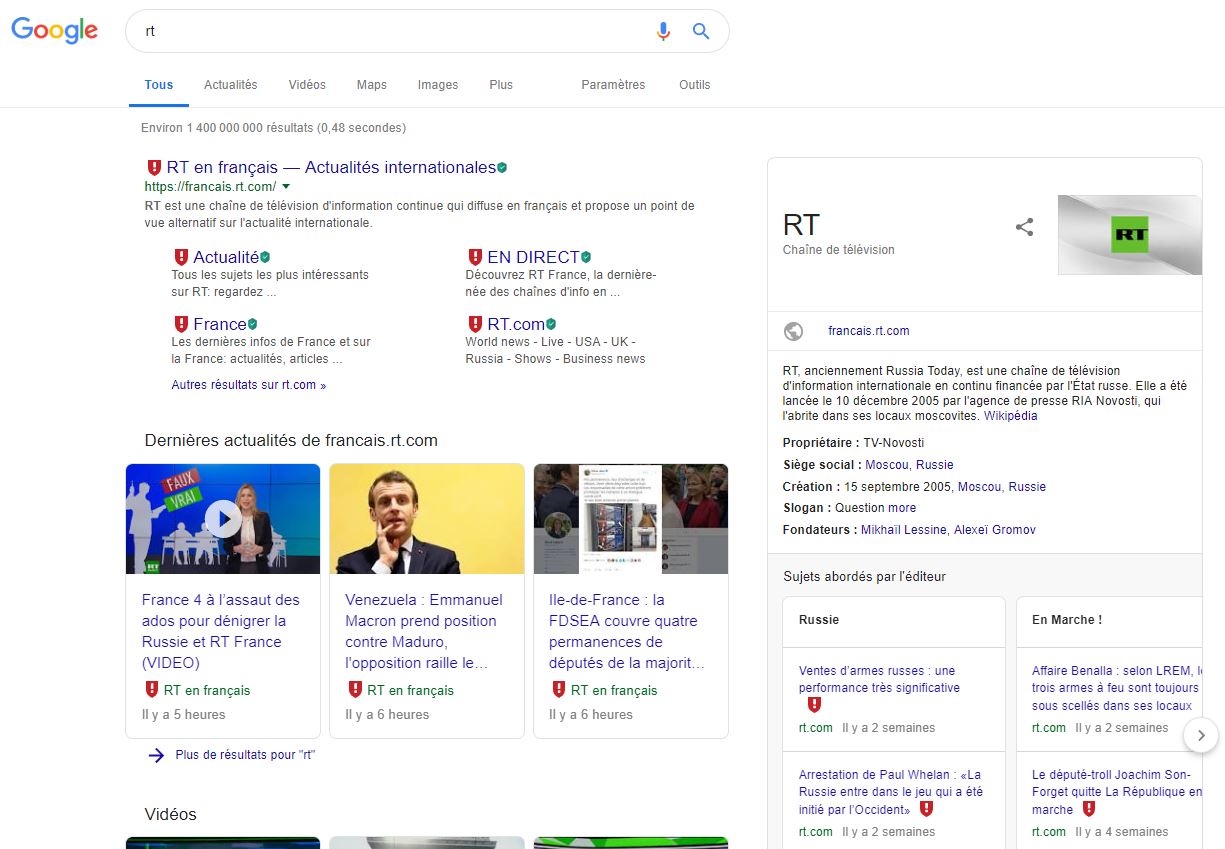Screen dimensions: 1225x849
Task: Select the Tous tab
Action: coord(159,85)
